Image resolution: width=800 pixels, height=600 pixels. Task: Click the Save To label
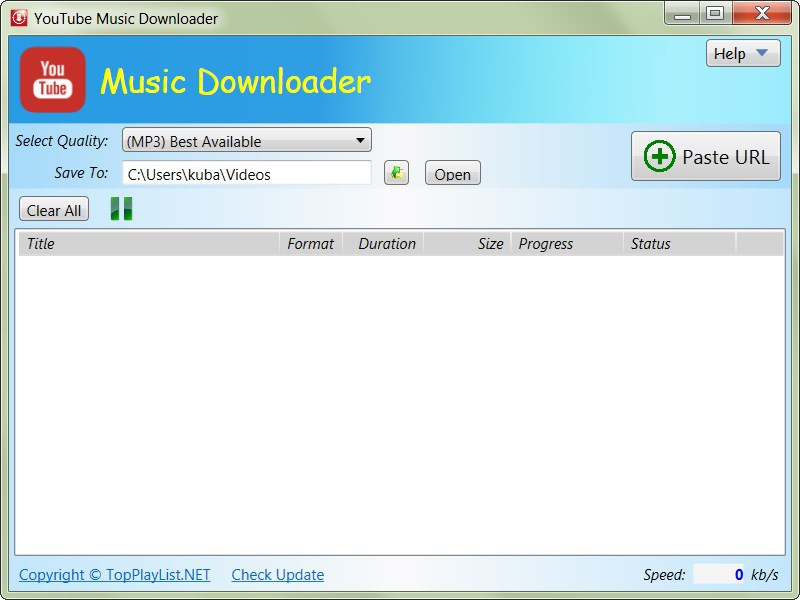point(81,173)
